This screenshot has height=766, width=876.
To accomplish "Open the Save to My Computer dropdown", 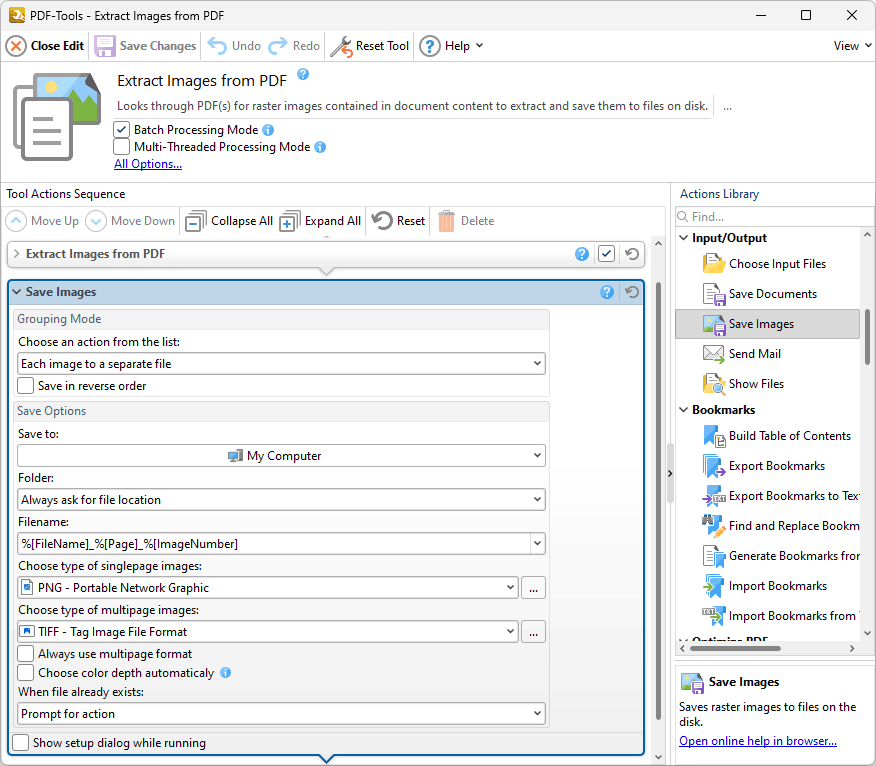I will [281, 456].
